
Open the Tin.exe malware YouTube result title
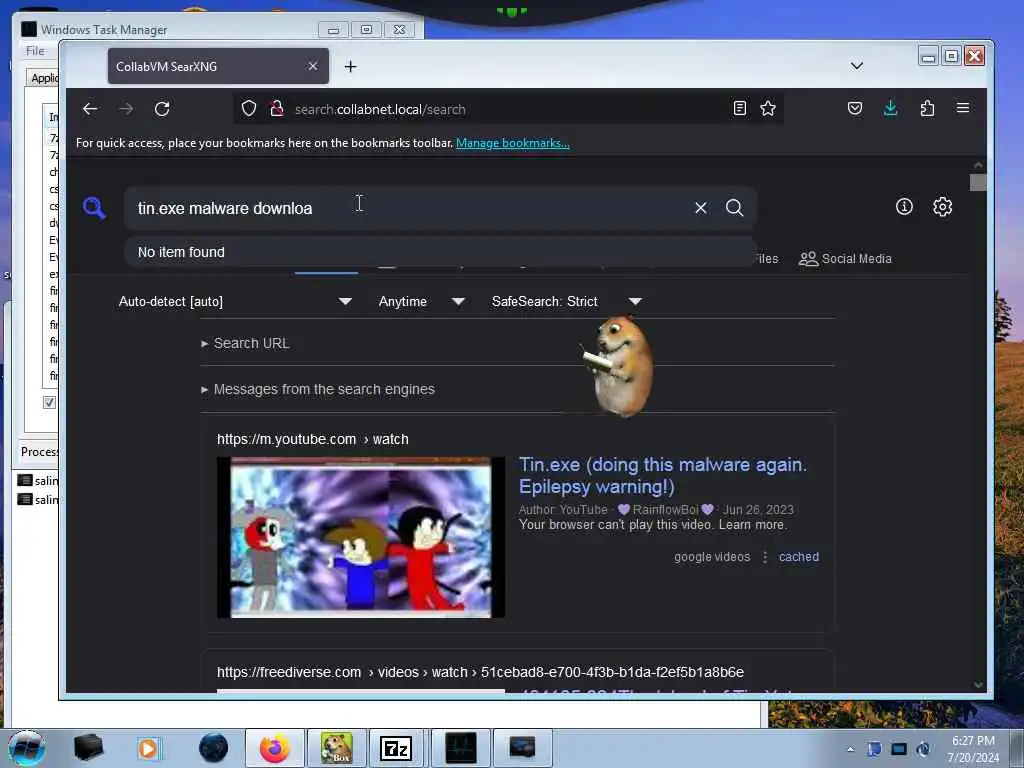click(663, 475)
